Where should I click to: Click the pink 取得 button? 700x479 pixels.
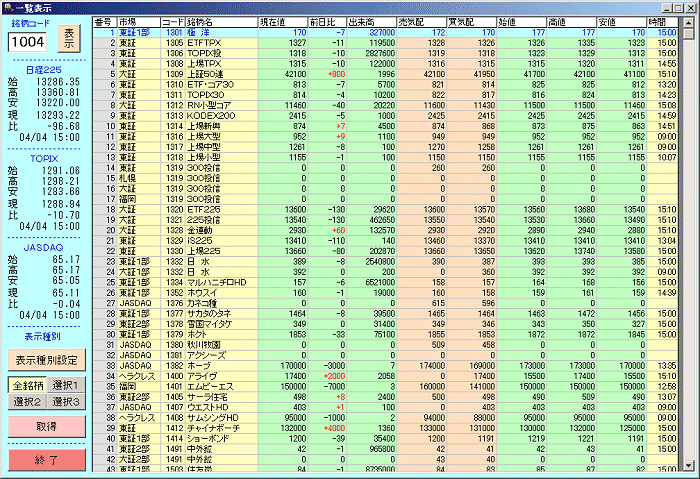46,427
